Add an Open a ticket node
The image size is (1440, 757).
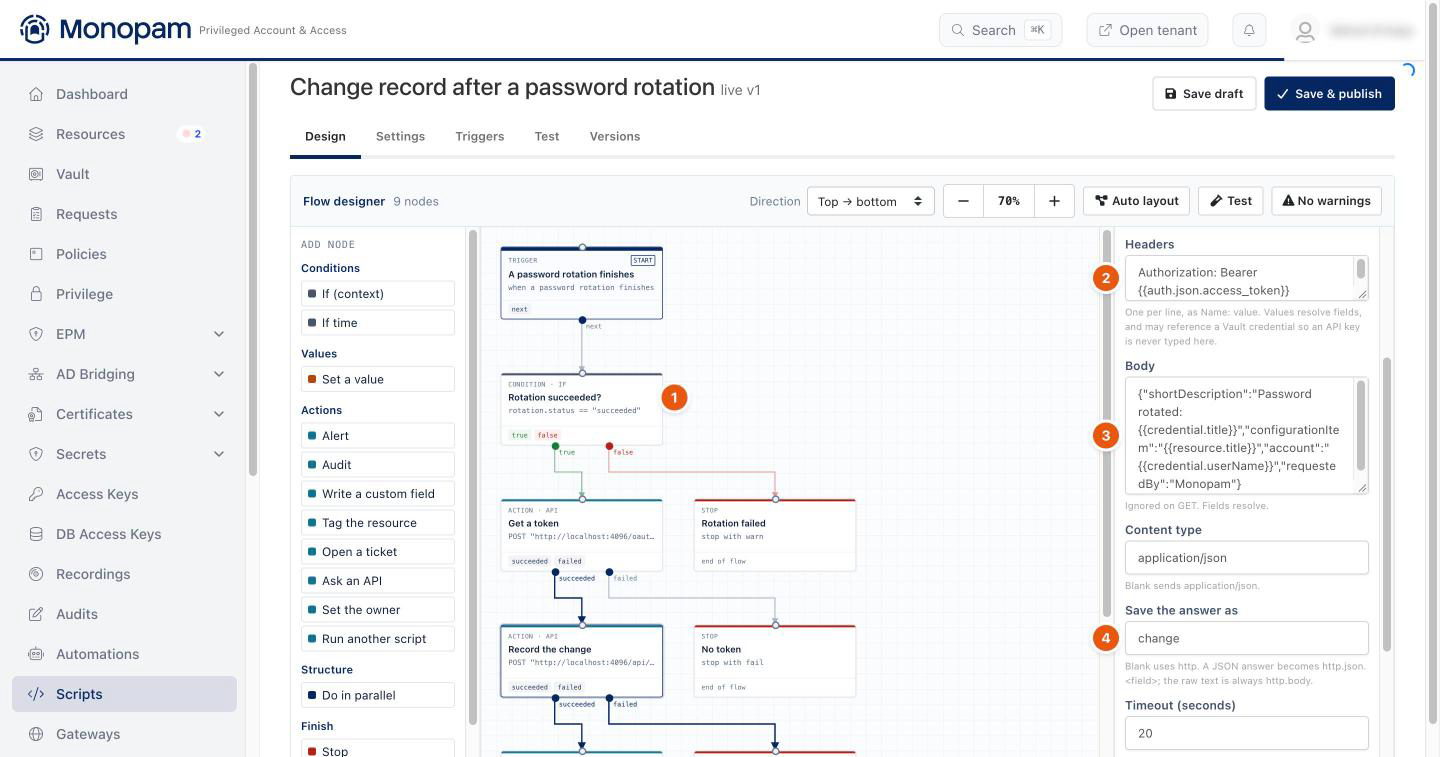[x=377, y=552]
